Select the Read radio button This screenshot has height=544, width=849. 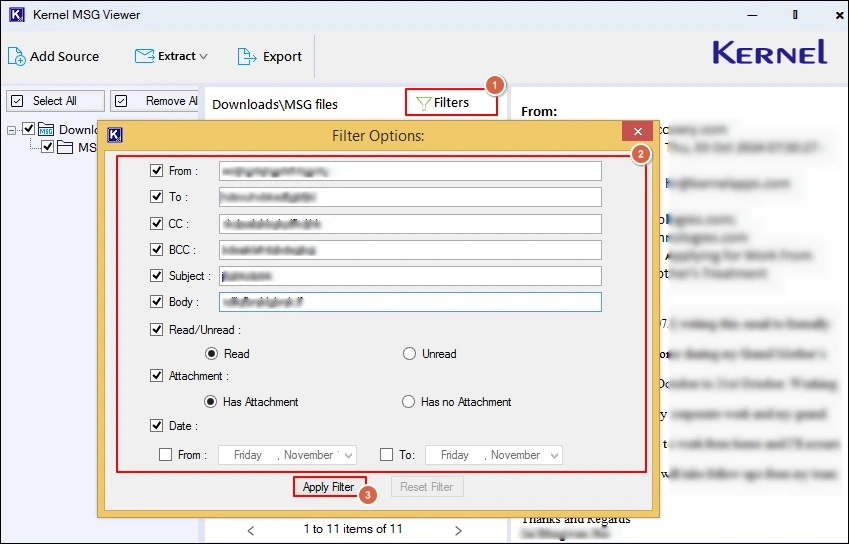point(211,353)
